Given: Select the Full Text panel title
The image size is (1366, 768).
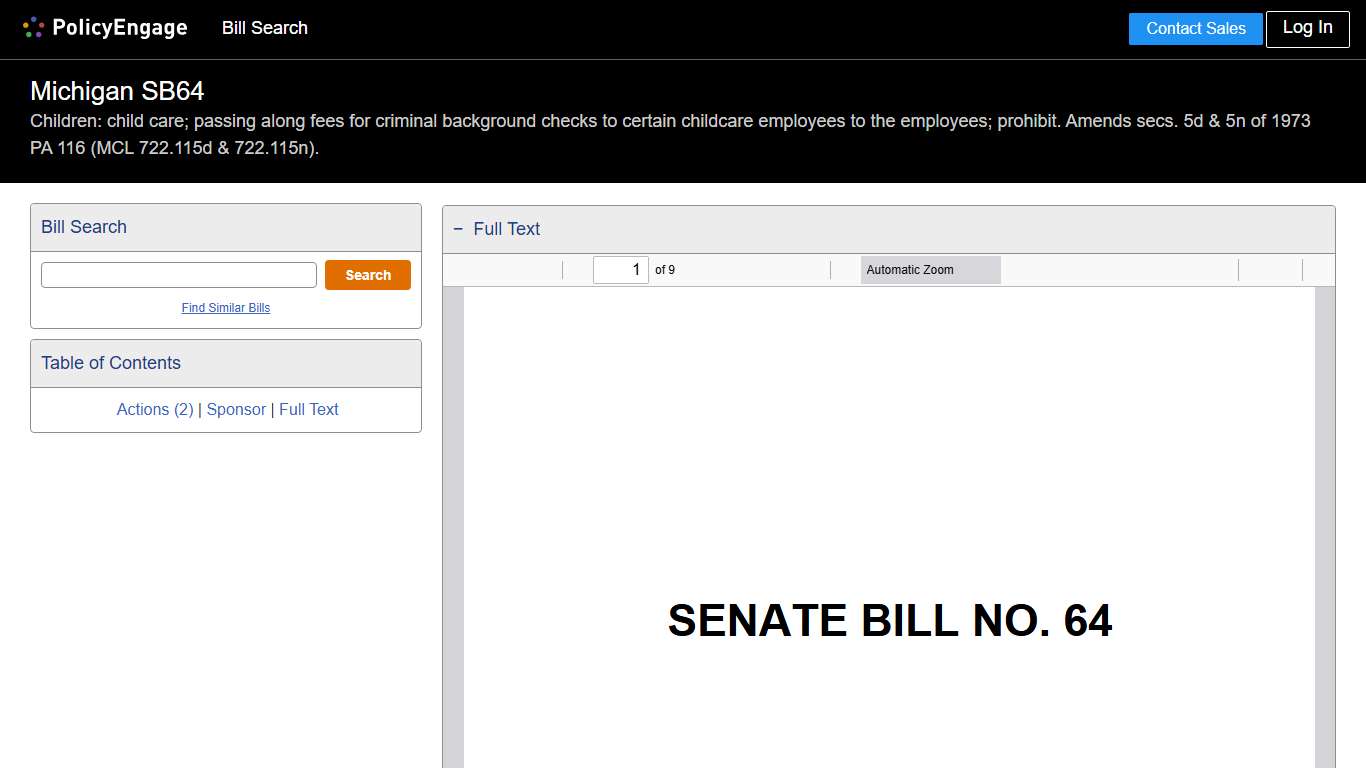Looking at the screenshot, I should point(506,229).
